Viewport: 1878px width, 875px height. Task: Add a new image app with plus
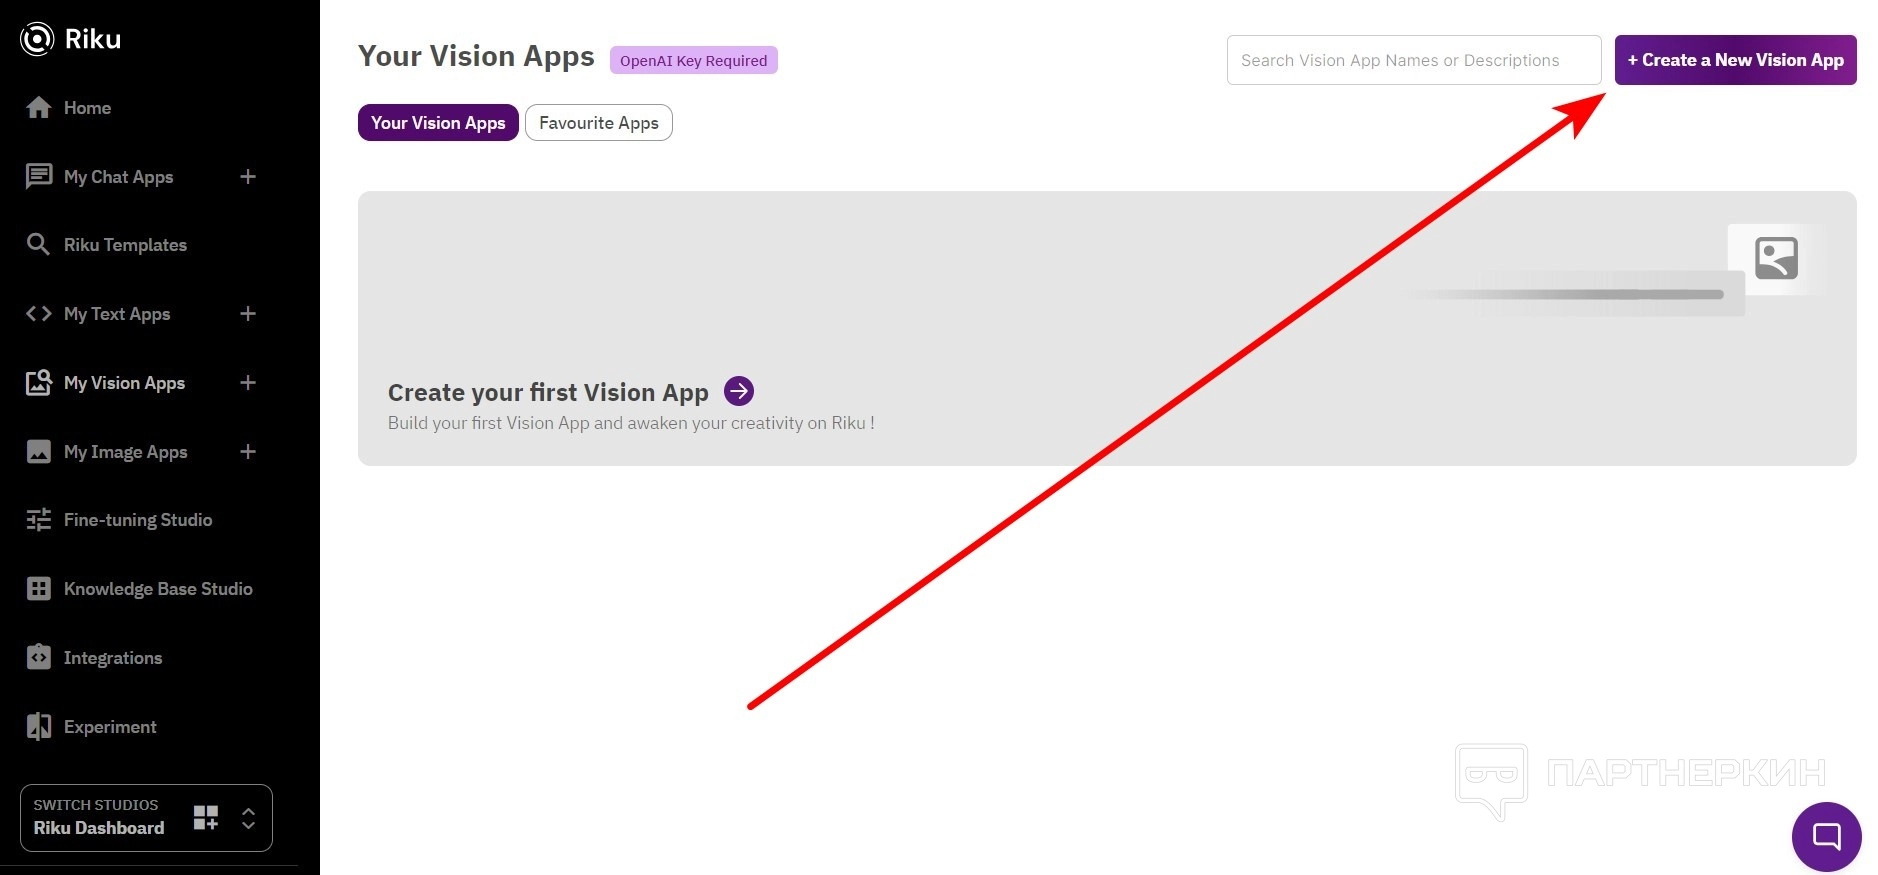click(248, 452)
